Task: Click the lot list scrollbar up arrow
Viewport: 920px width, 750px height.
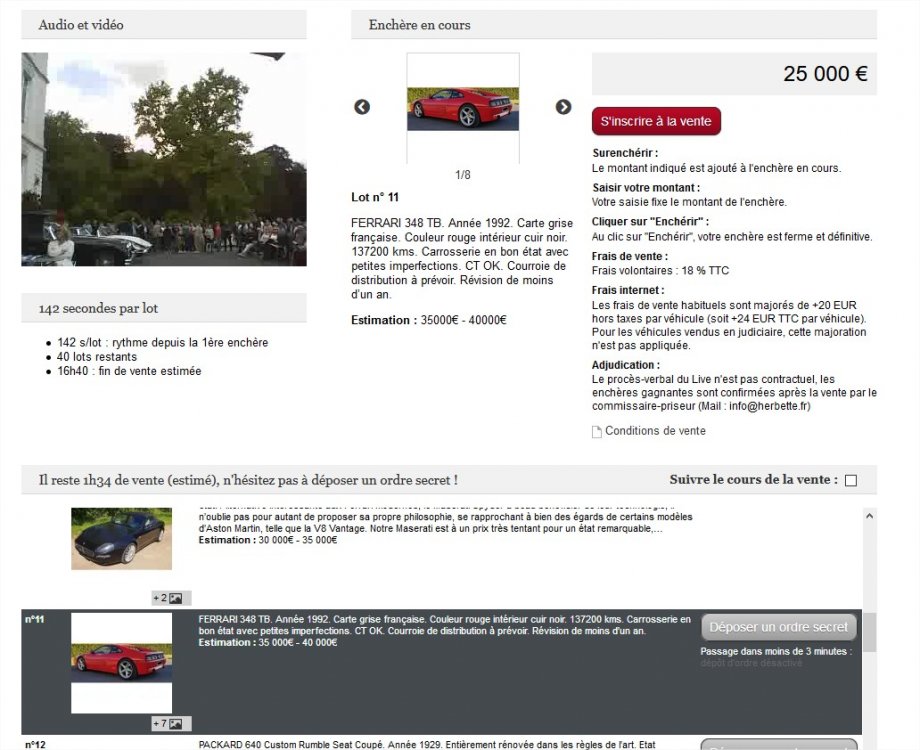Action: [x=870, y=516]
